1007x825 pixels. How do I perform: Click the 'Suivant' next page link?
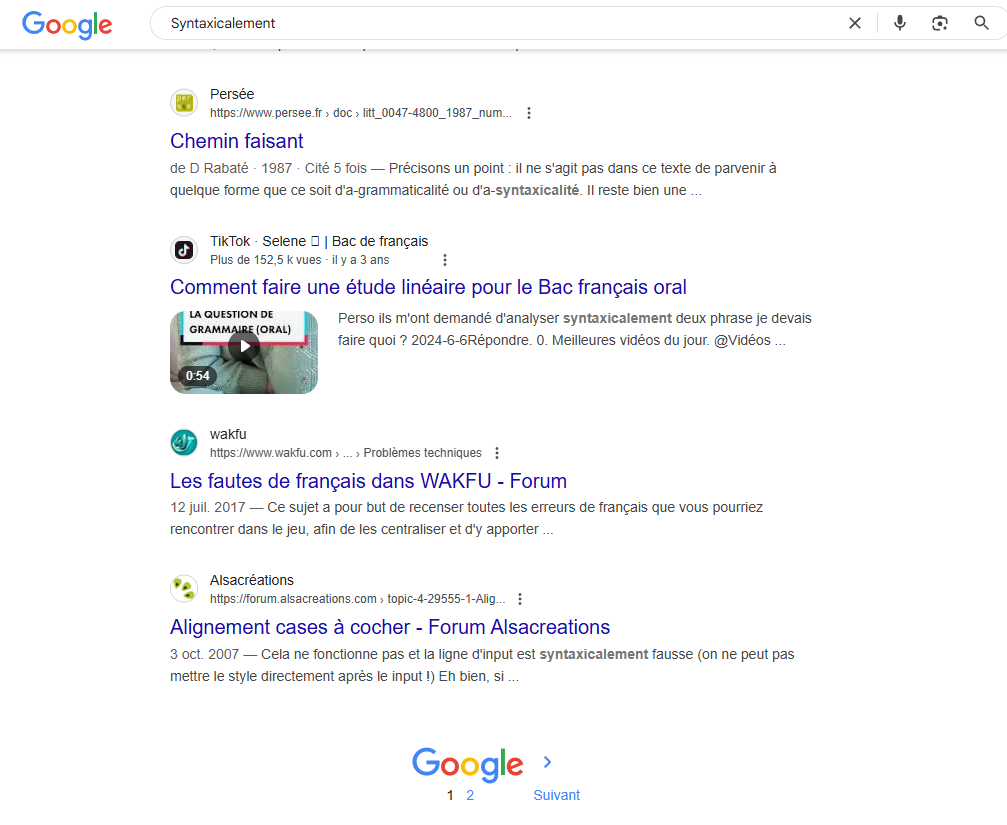click(556, 795)
